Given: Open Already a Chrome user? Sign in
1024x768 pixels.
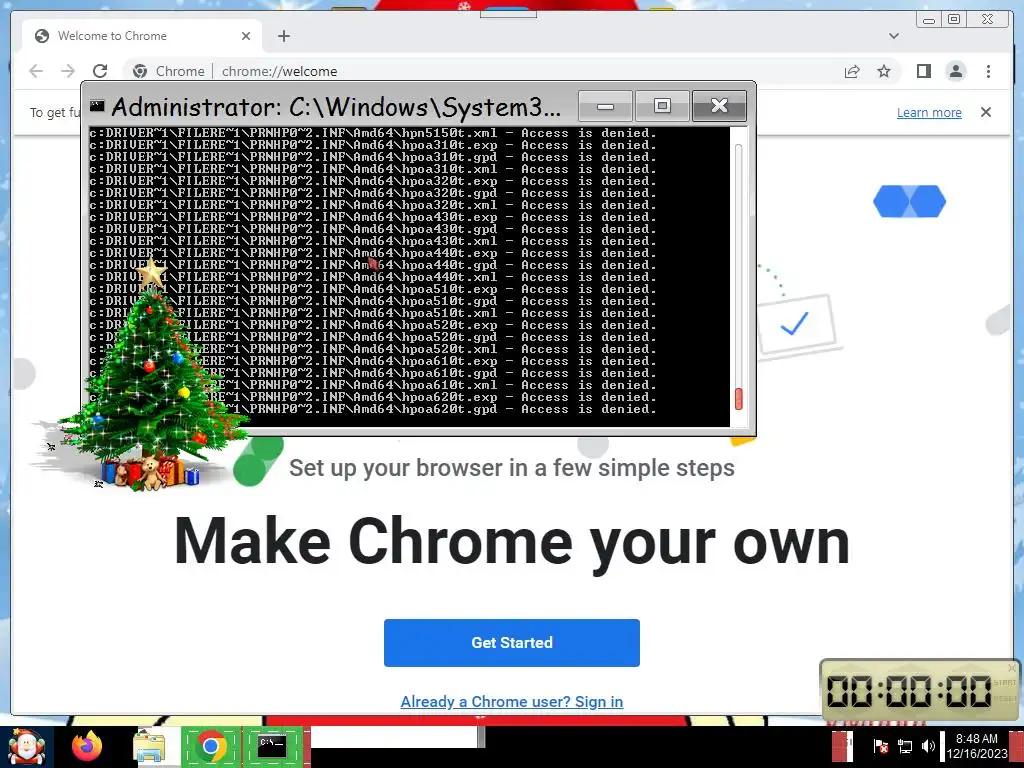Looking at the screenshot, I should [511, 701].
